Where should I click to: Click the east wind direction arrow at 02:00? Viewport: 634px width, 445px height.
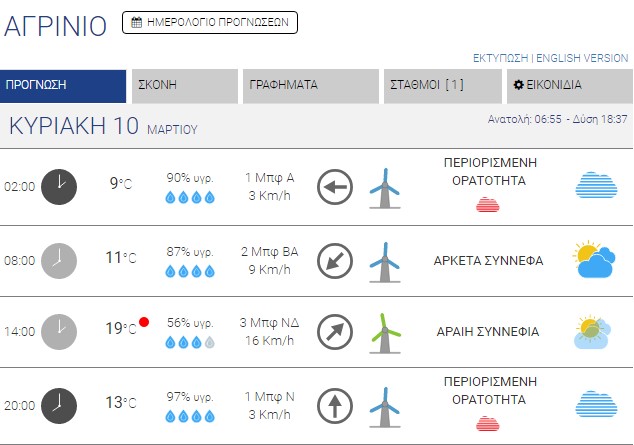334,187
